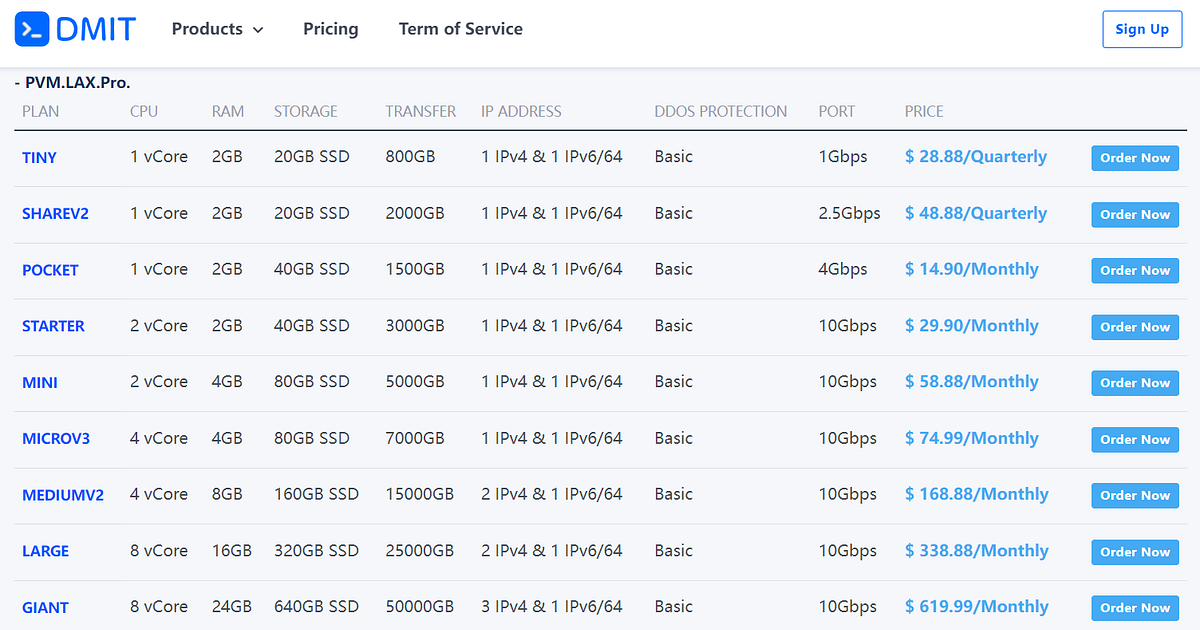Open the POCKET plan page
This screenshot has width=1200, height=630.
tap(50, 269)
